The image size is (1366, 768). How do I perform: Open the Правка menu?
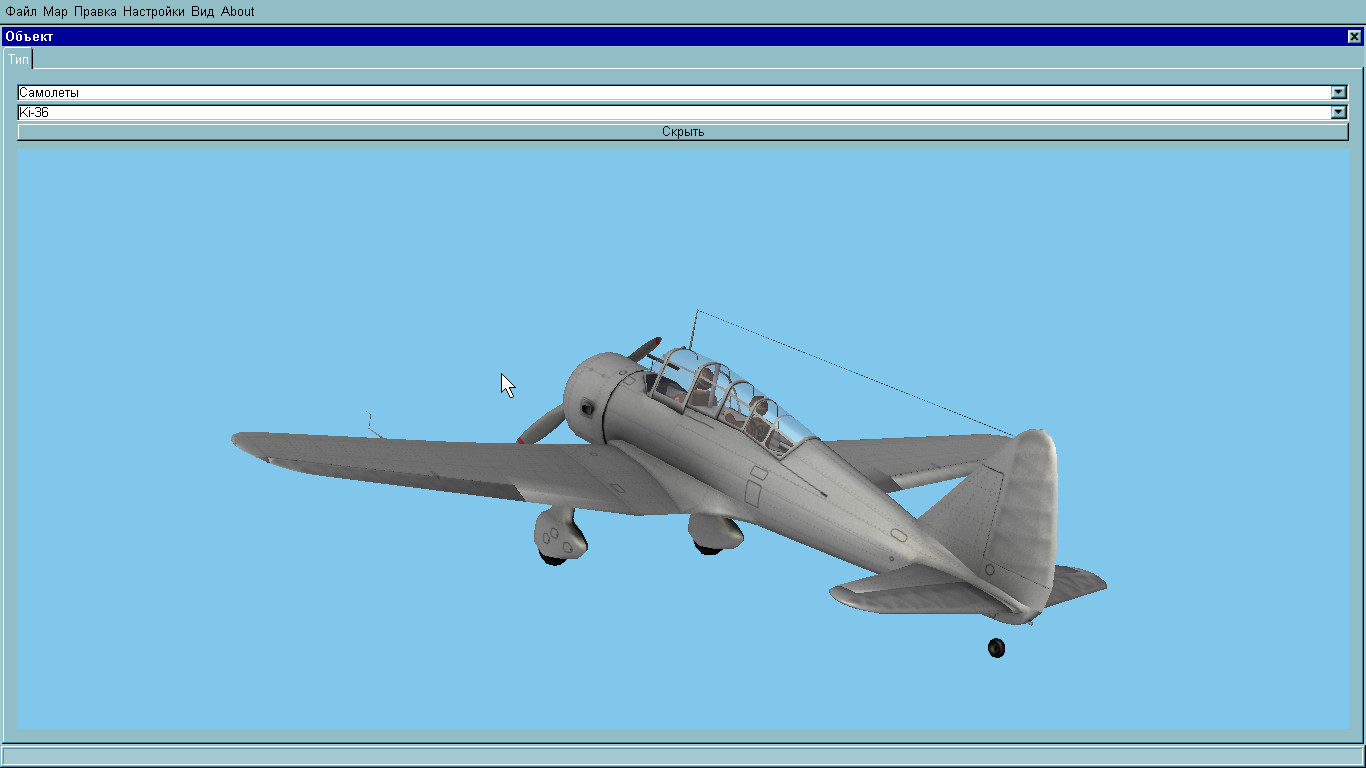click(95, 12)
